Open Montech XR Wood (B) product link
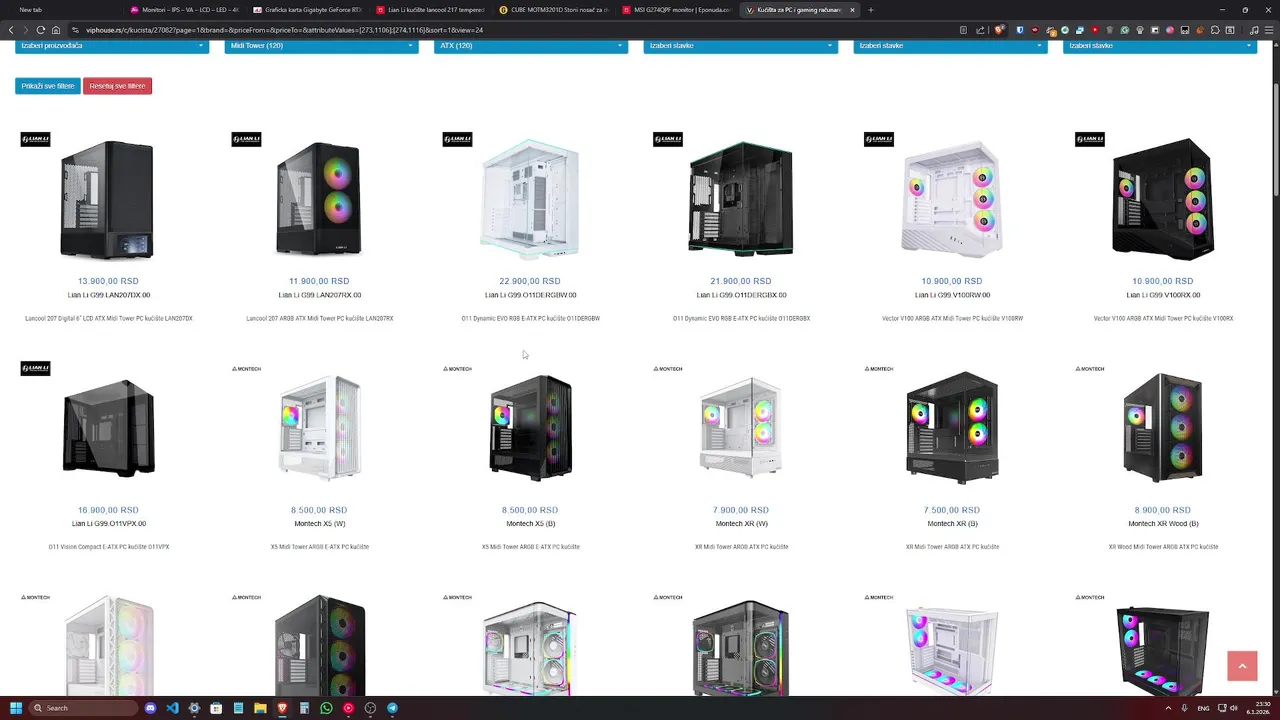1280x720 pixels. pyautogui.click(x=1163, y=524)
